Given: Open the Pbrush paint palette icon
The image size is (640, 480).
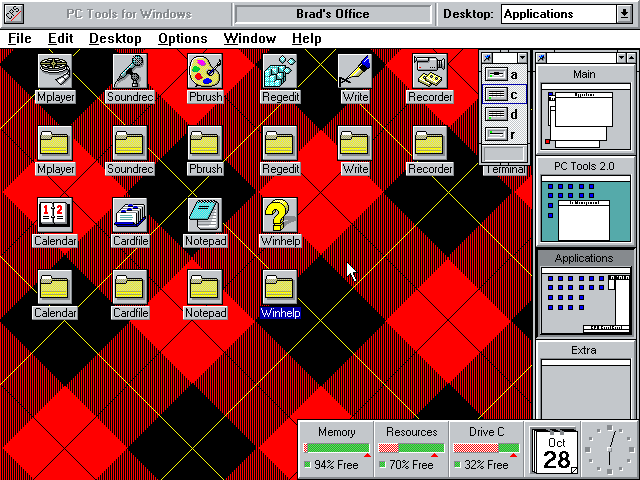Looking at the screenshot, I should [x=205, y=71].
